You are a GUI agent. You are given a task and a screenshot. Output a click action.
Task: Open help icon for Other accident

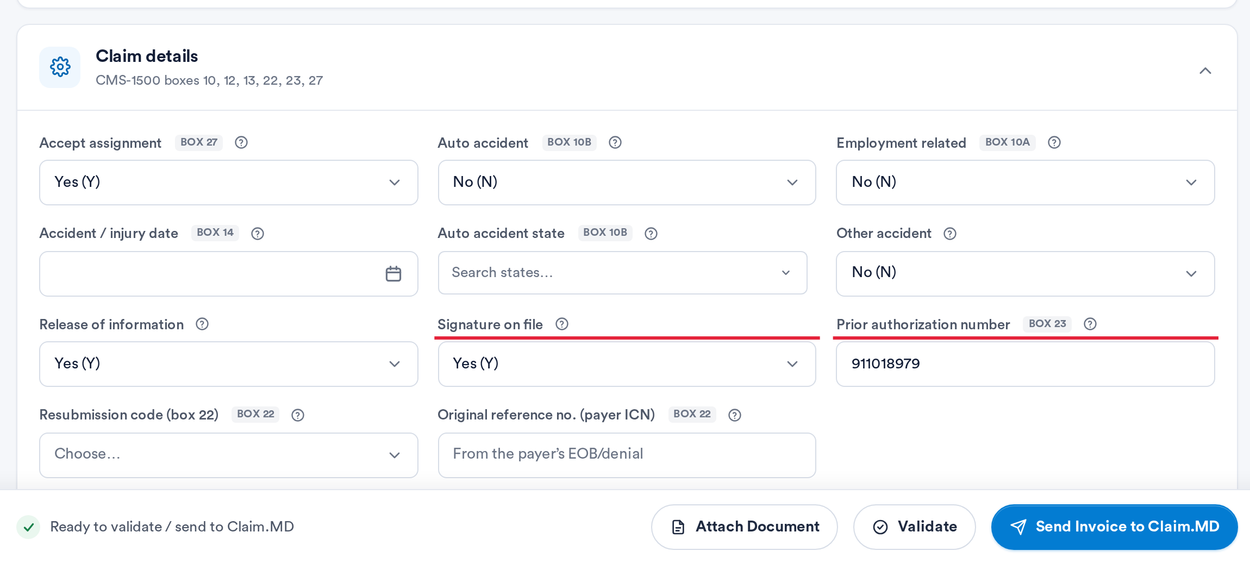click(950, 234)
